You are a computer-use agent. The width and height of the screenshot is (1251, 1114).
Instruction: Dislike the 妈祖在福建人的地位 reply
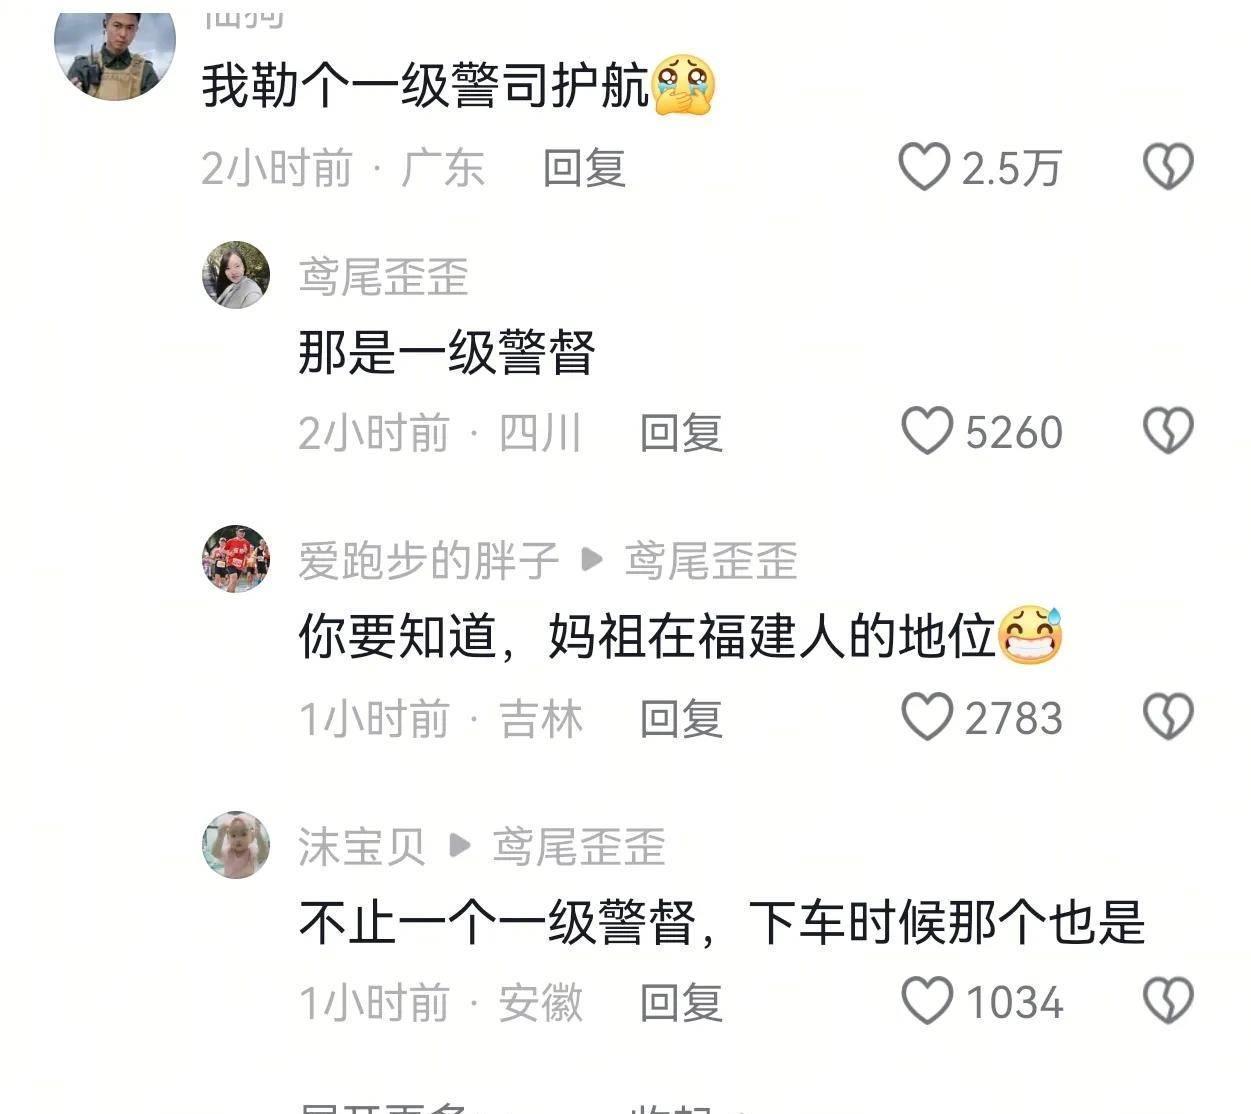click(x=1168, y=717)
